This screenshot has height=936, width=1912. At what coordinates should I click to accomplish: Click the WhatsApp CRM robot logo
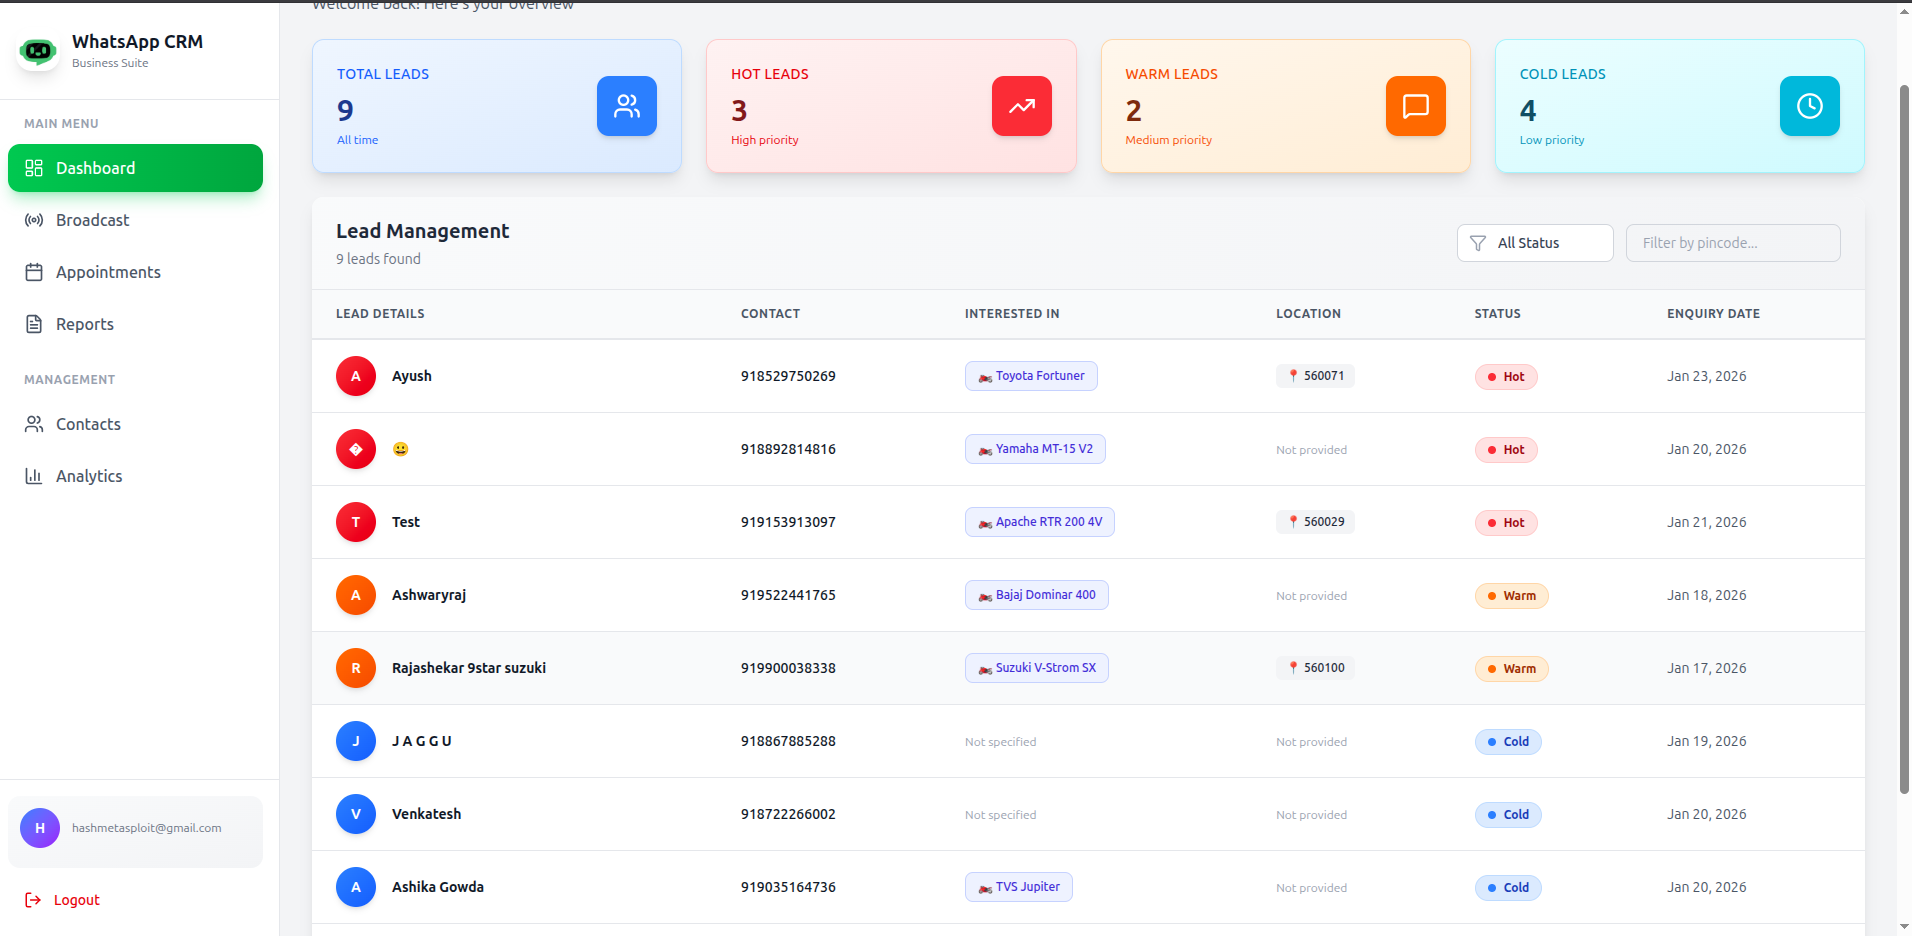[x=38, y=51]
